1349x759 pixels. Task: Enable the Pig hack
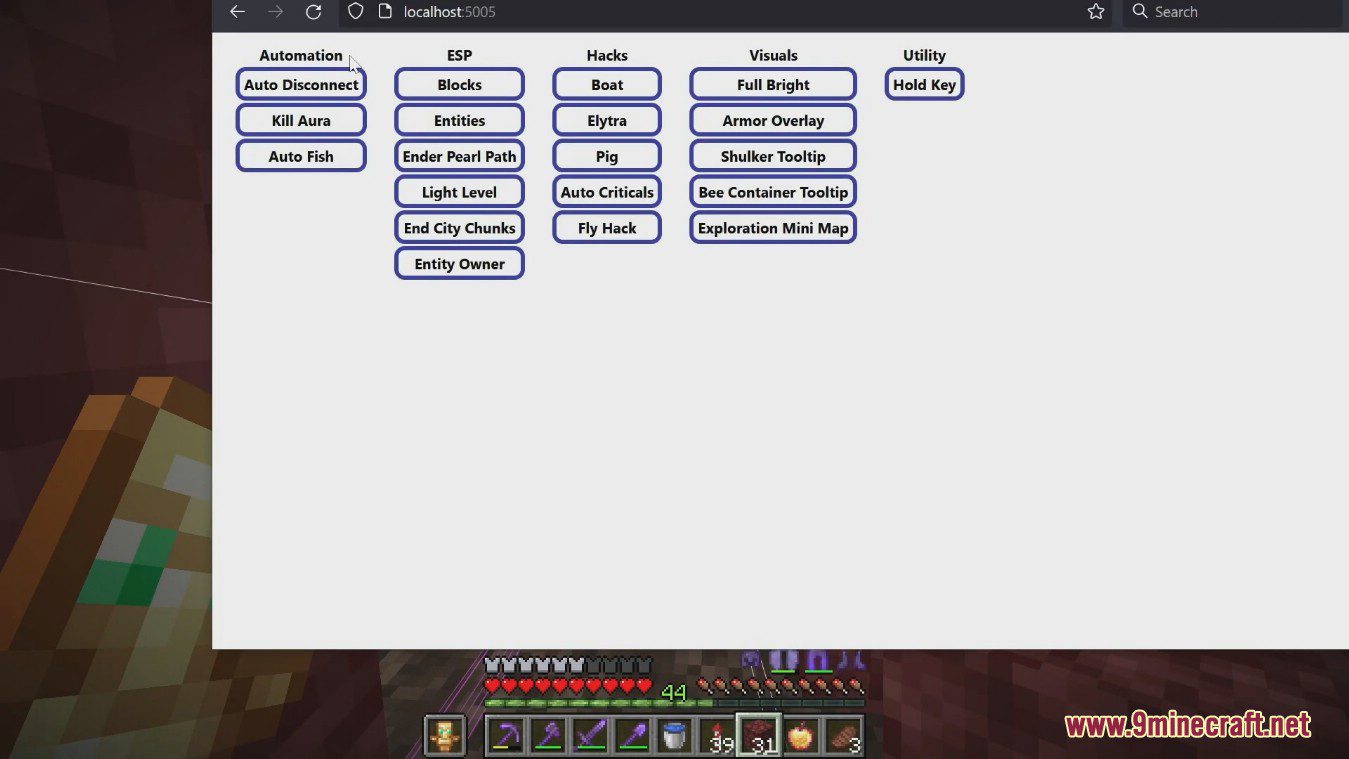[x=607, y=157]
